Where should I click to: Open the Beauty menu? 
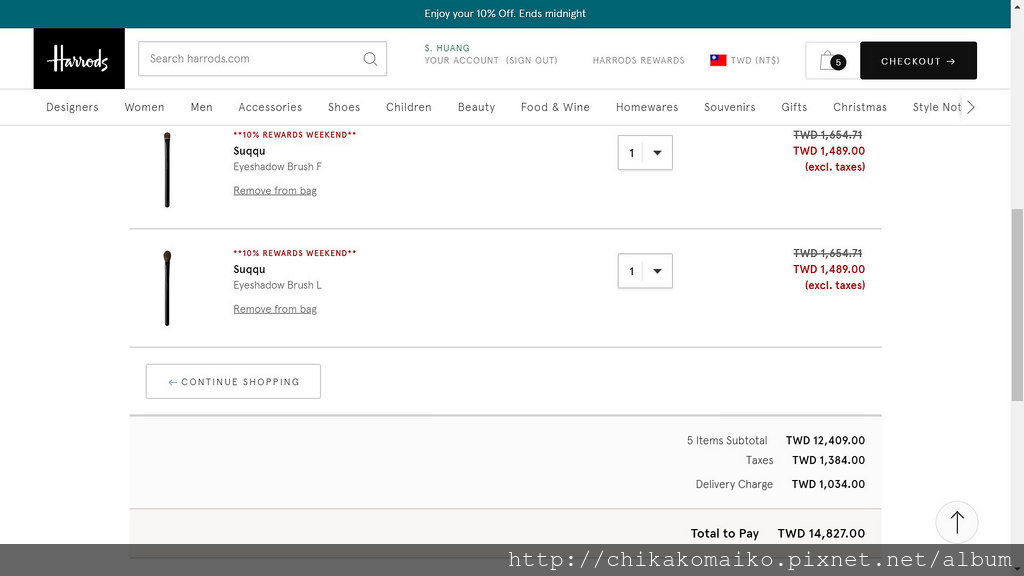476,107
